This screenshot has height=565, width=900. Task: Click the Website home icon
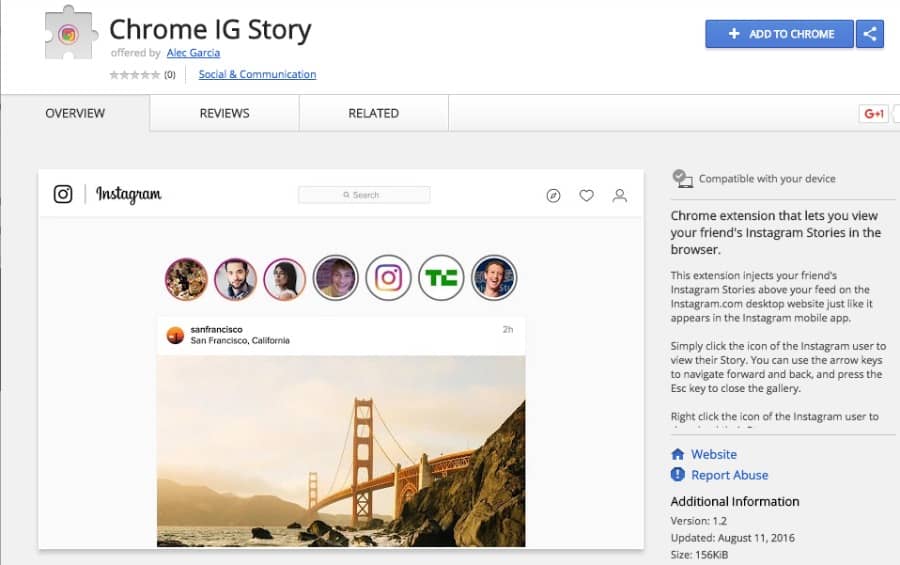(678, 454)
